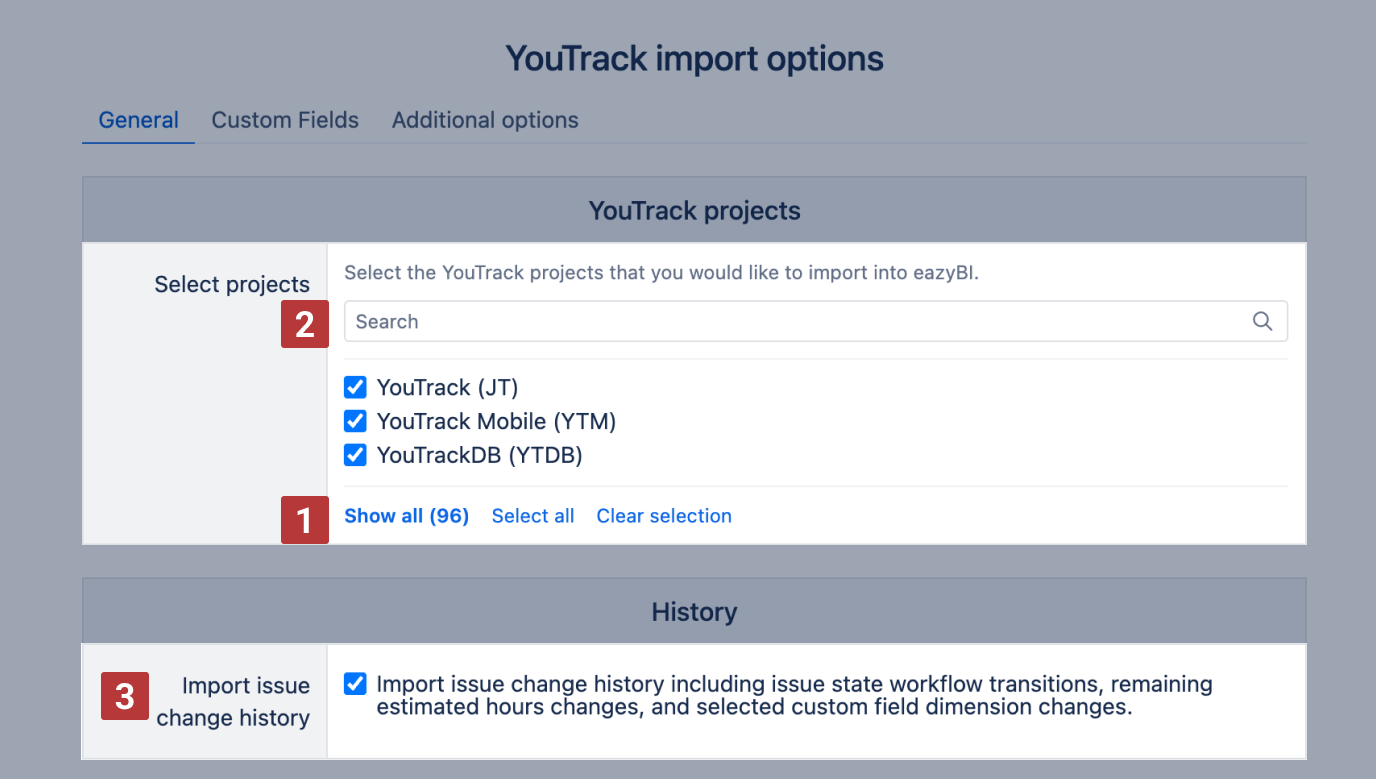Screen dimensions: 1376x779
Task: Uncheck the YouTrack (JT) project checkbox
Action: (x=355, y=387)
